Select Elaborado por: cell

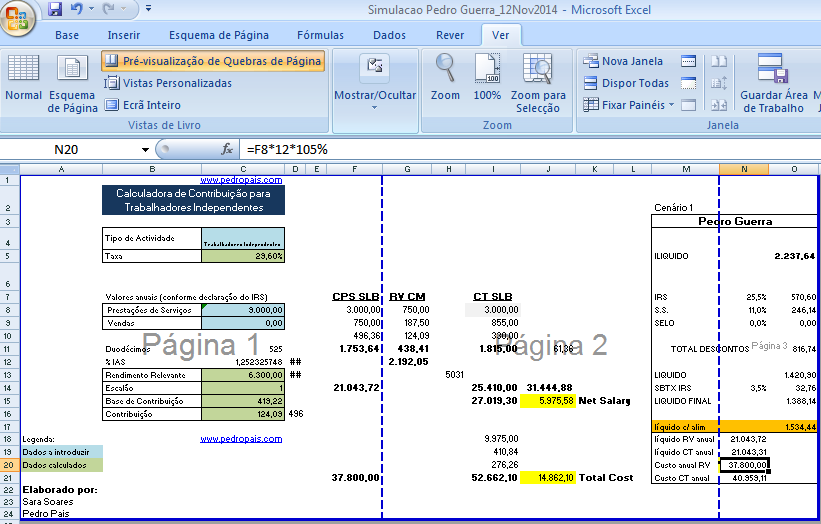coord(61,490)
